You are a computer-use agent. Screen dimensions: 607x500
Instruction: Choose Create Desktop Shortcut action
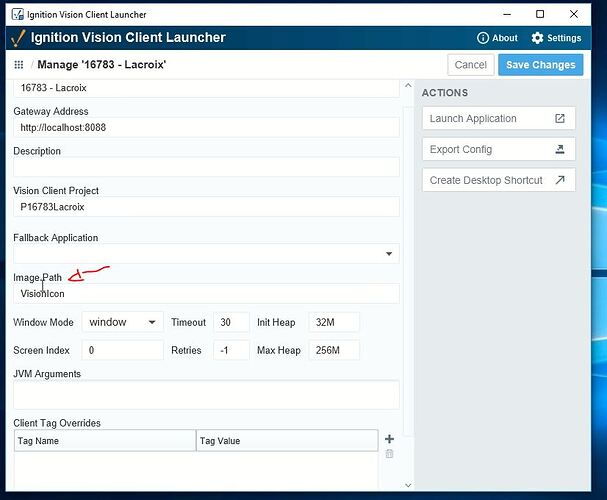pos(499,180)
